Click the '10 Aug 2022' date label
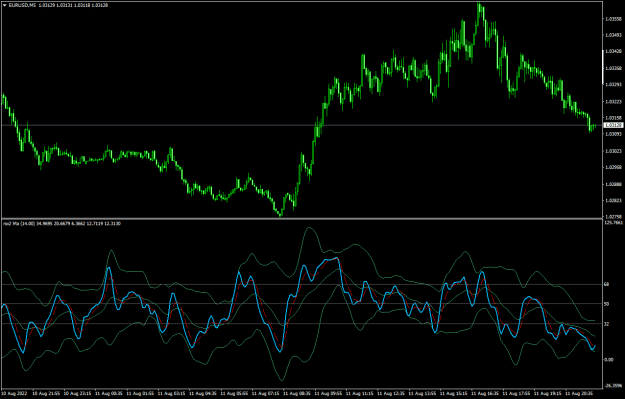The image size is (625, 399). point(15,393)
